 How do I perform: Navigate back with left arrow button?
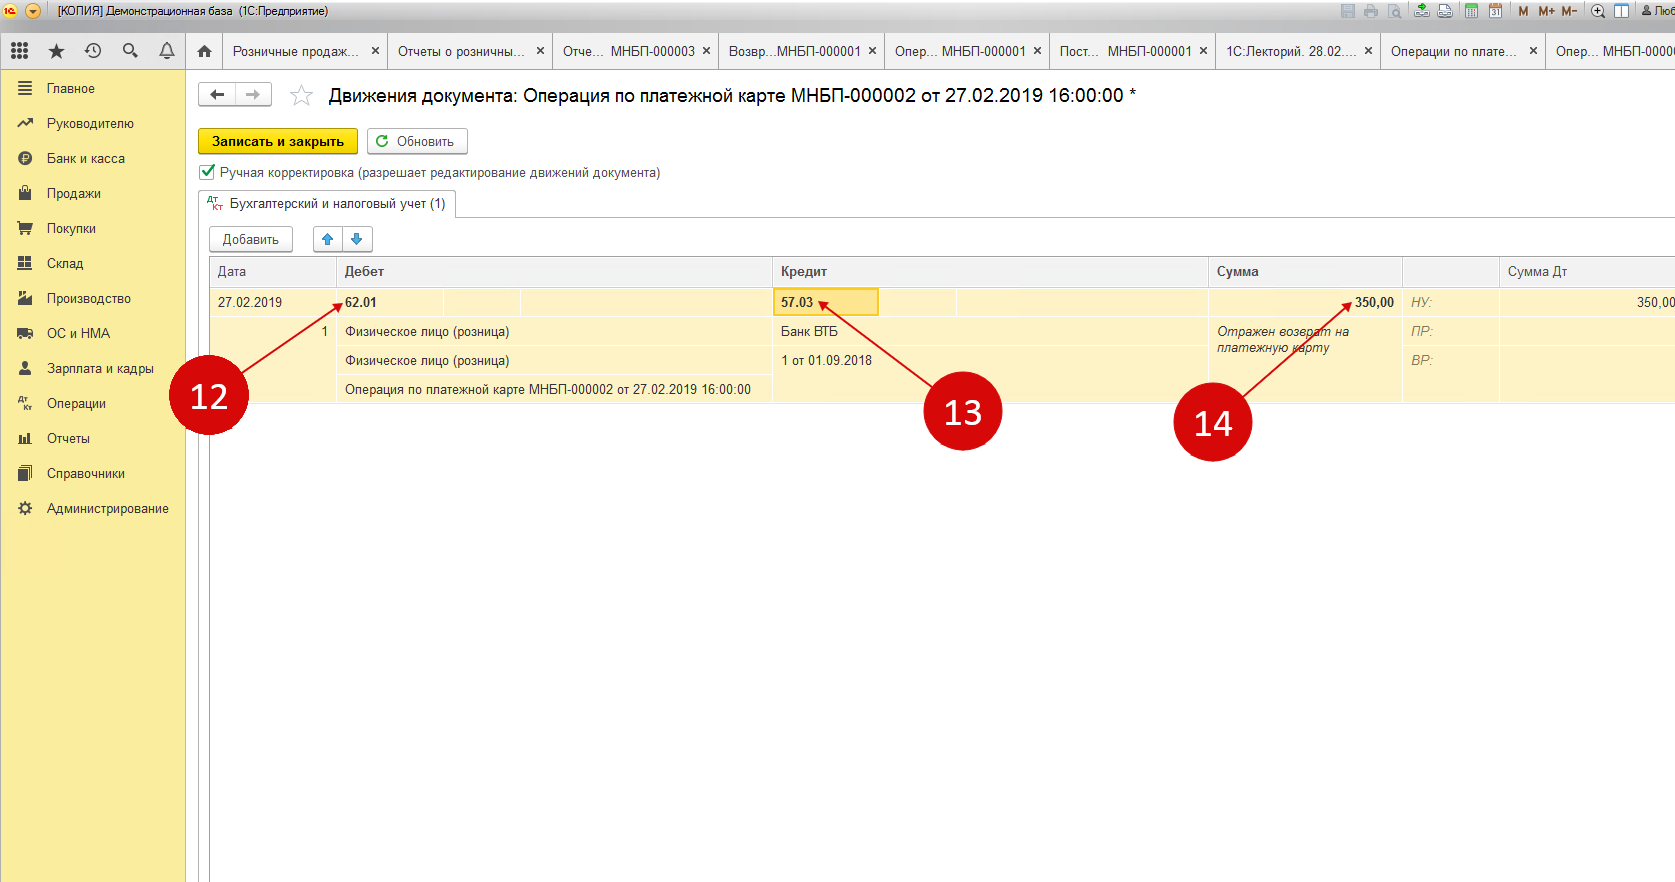pyautogui.click(x=217, y=95)
